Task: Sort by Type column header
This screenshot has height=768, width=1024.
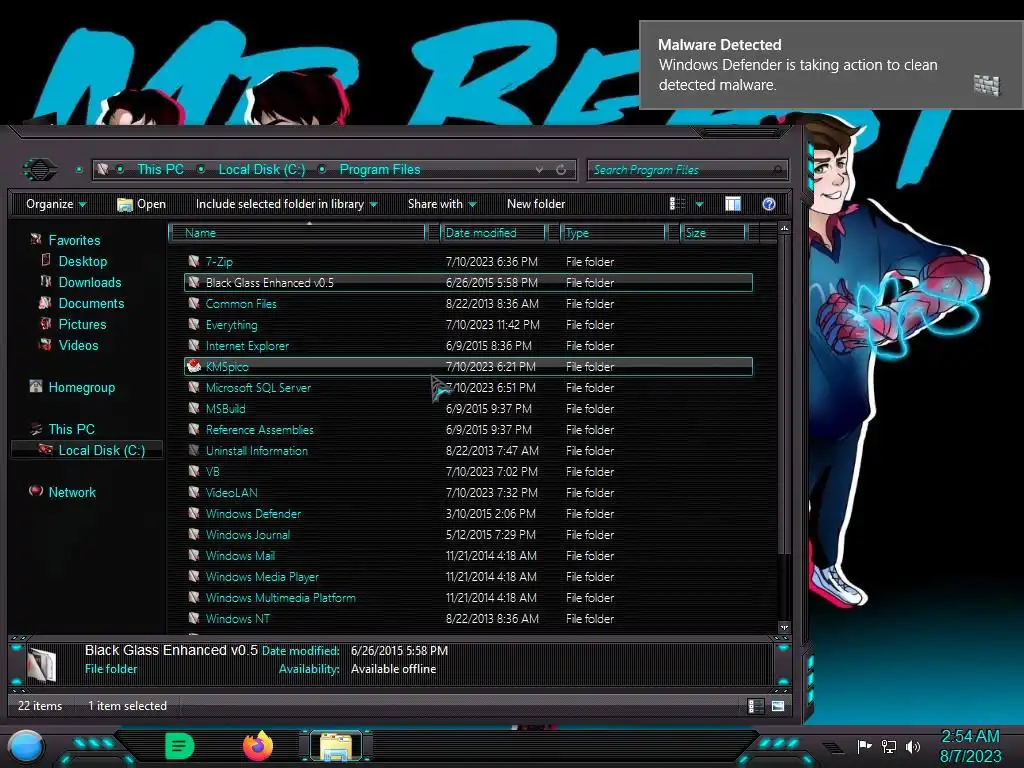Action: [x=613, y=233]
